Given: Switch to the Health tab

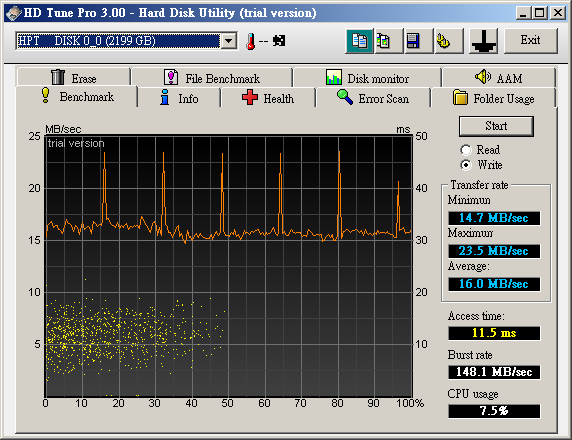Looking at the screenshot, I should (268, 98).
